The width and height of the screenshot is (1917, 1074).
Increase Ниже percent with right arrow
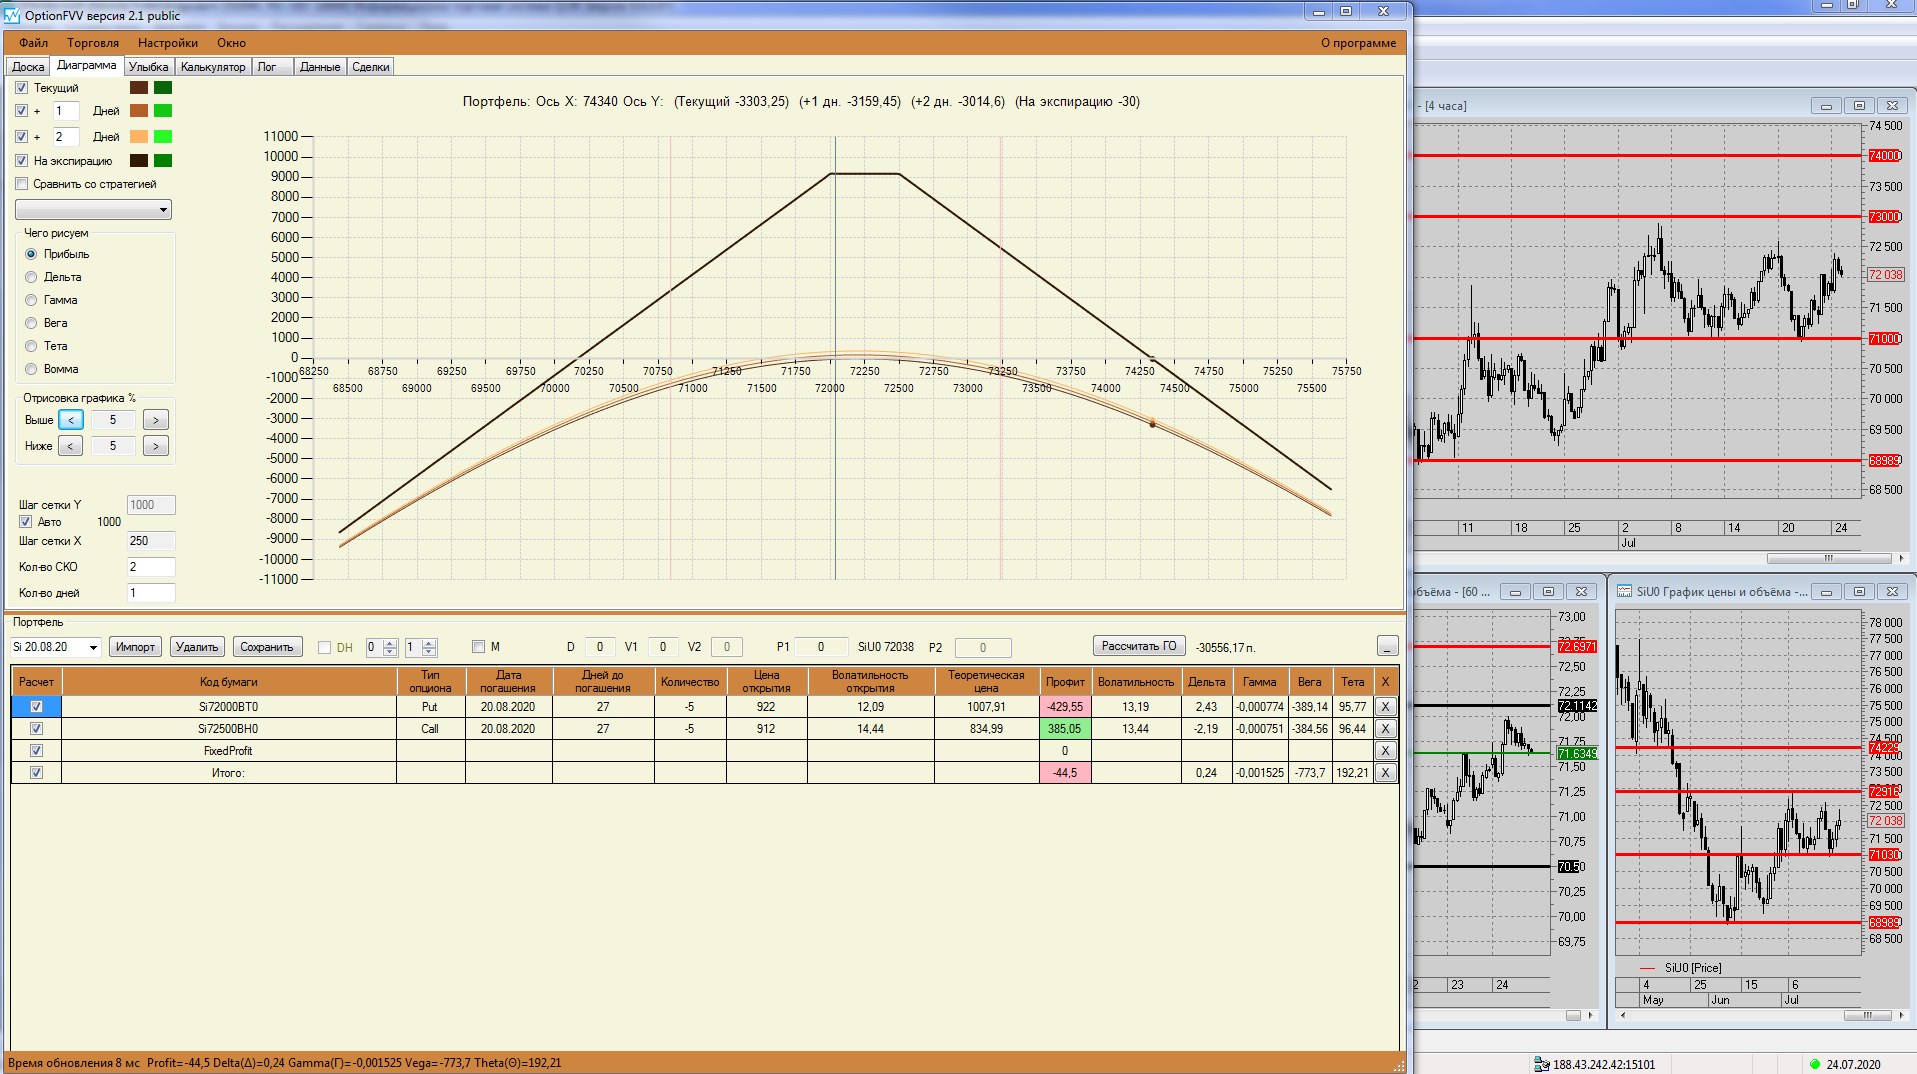[155, 446]
